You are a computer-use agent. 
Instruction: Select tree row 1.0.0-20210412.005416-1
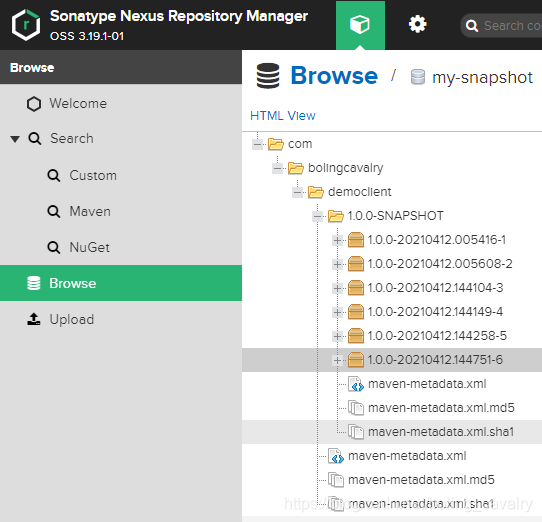[392, 240]
